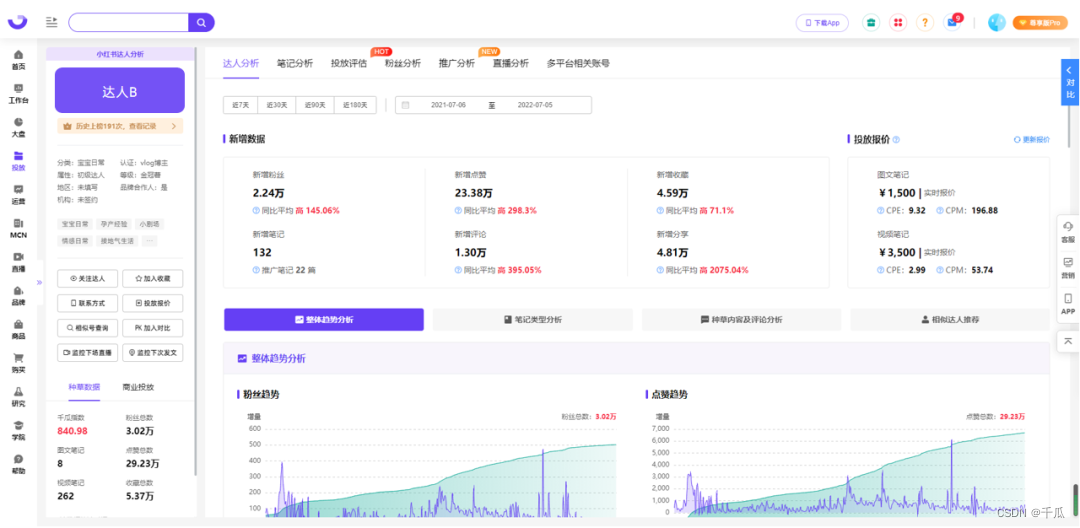Image resolution: width=1080 pixels, height=528 pixels.
Task: Switch to 商业投放 tab
Action: coord(138,387)
